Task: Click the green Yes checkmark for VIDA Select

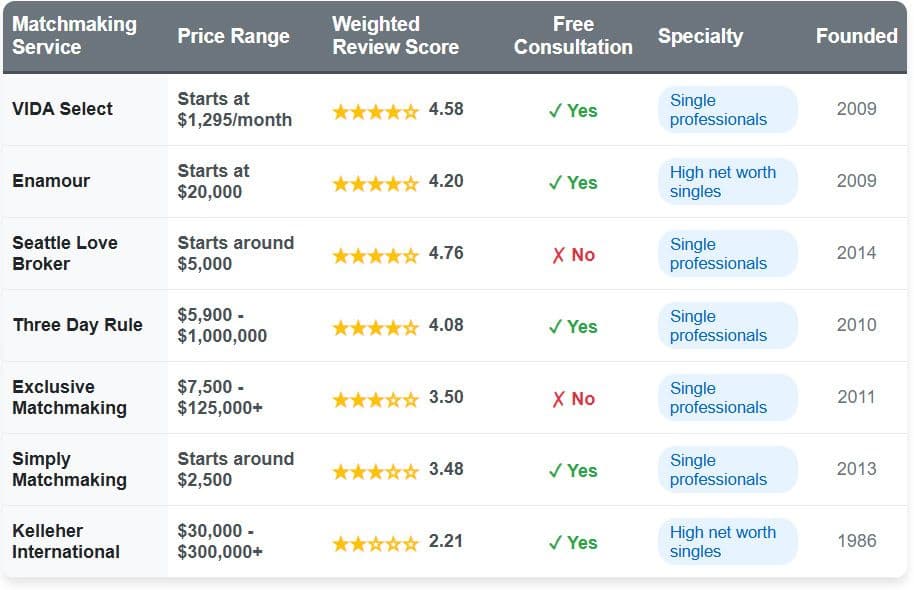Action: 573,111
